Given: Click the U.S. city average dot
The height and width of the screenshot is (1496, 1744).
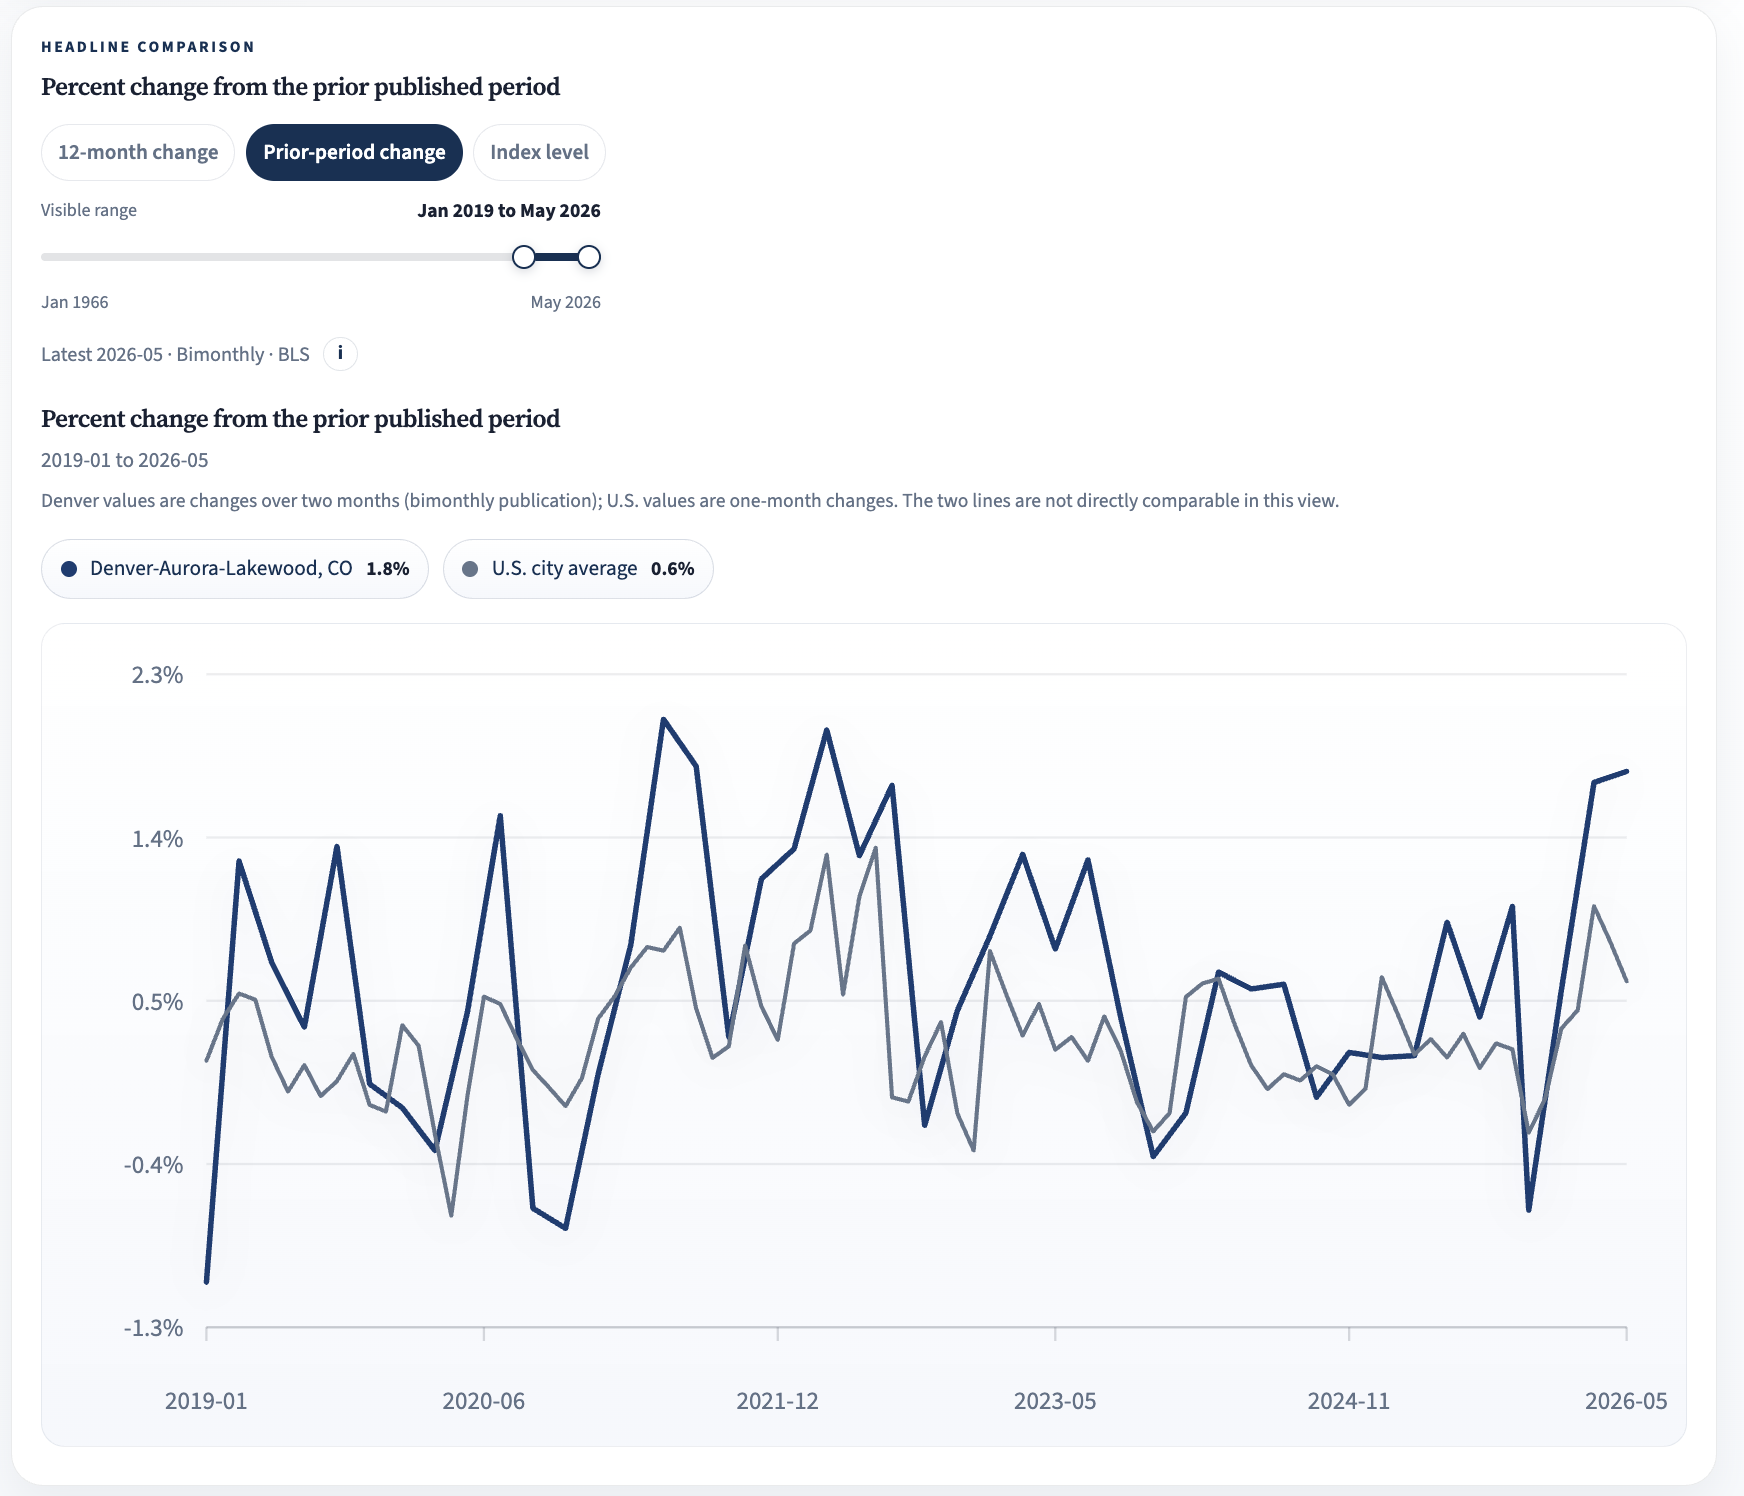Looking at the screenshot, I should pos(470,569).
